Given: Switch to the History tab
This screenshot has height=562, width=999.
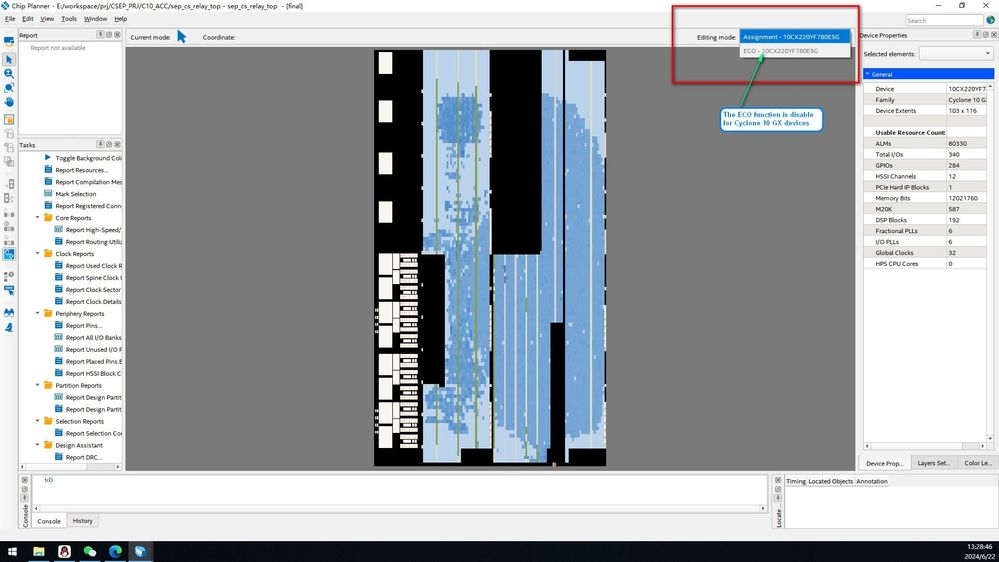Looking at the screenshot, I should click(82, 521).
